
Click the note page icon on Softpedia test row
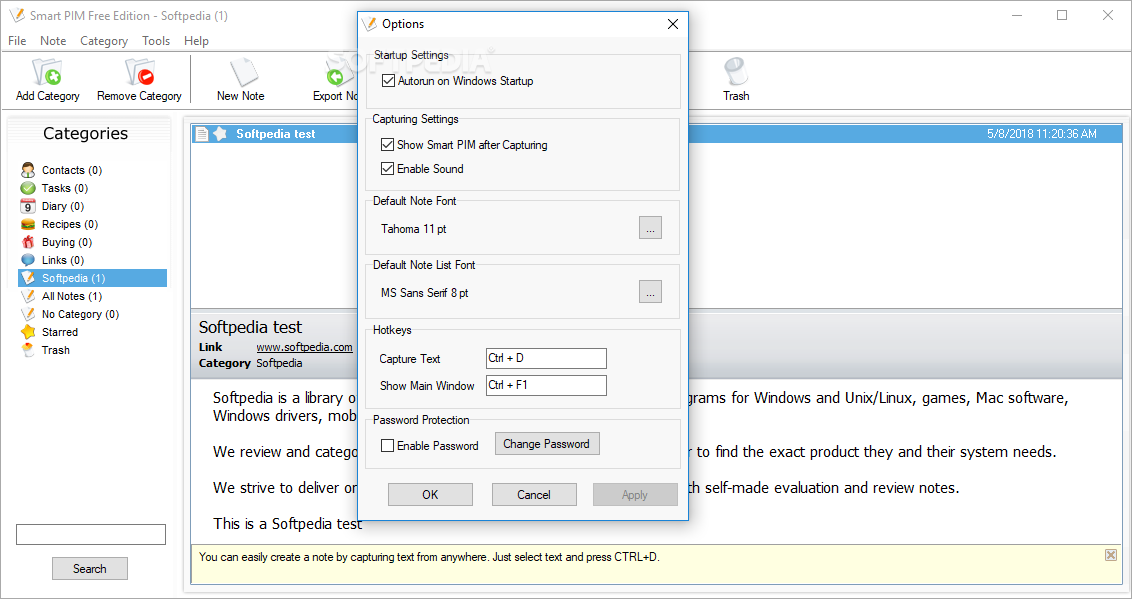click(202, 134)
